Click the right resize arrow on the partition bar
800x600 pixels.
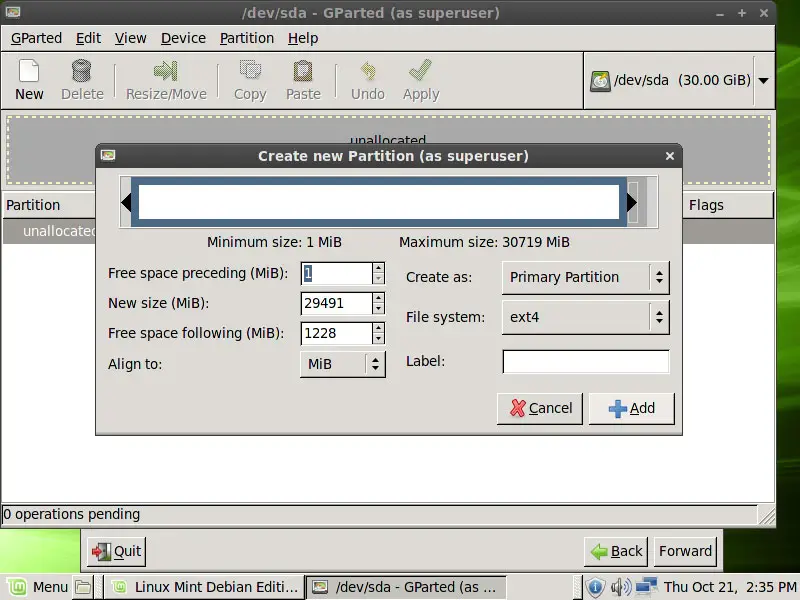(632, 202)
